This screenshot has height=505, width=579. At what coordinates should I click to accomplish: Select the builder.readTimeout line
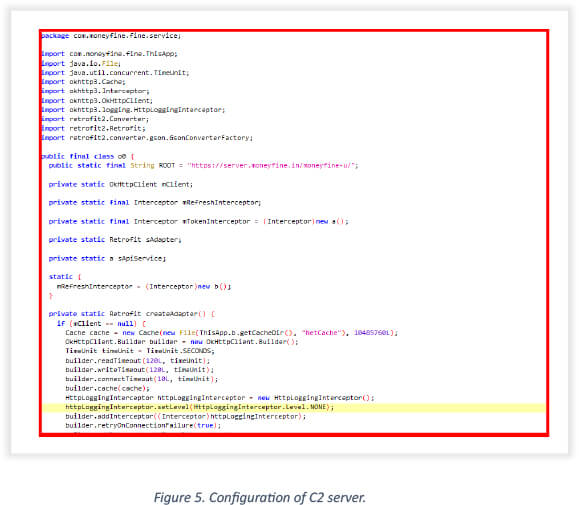click(x=138, y=361)
